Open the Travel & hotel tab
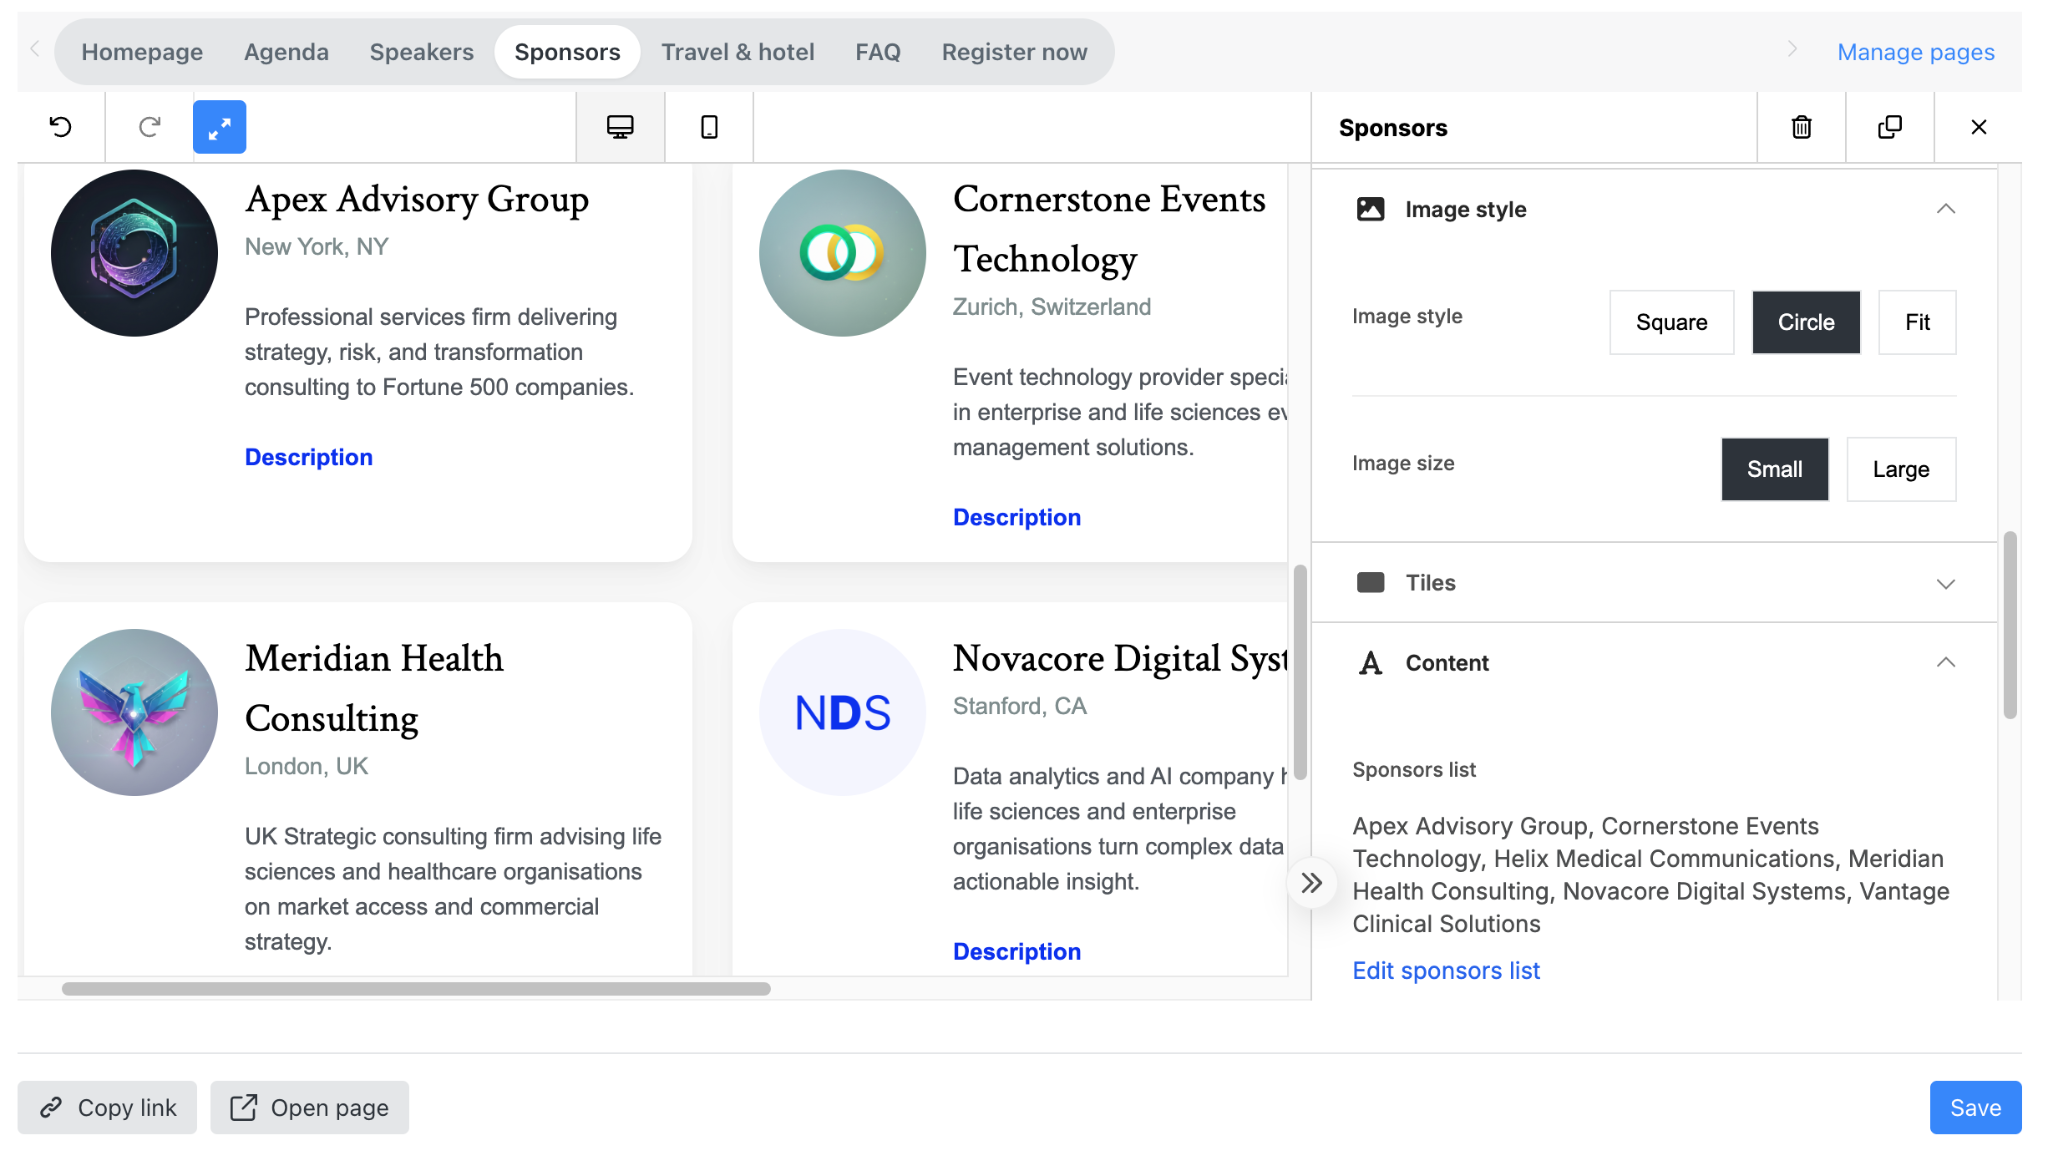The width and height of the screenshot is (2048, 1156). pyautogui.click(x=737, y=52)
